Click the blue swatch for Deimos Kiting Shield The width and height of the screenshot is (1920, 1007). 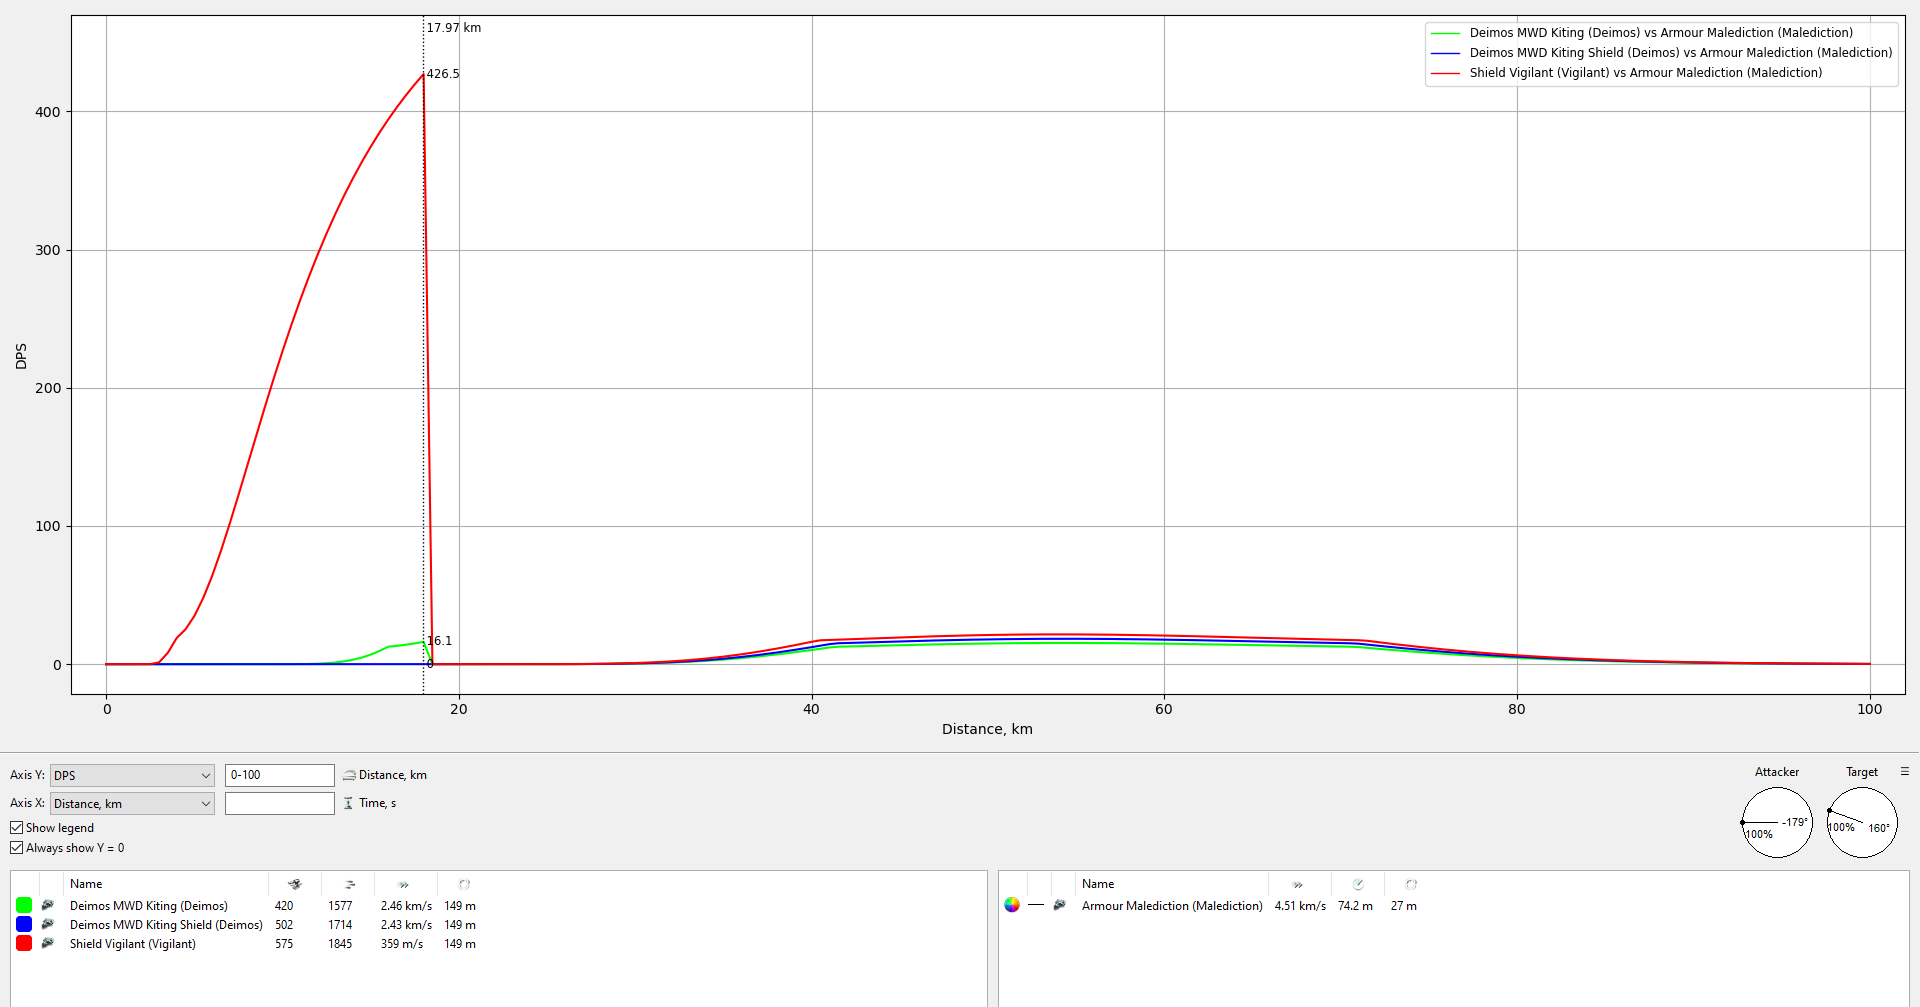(24, 924)
